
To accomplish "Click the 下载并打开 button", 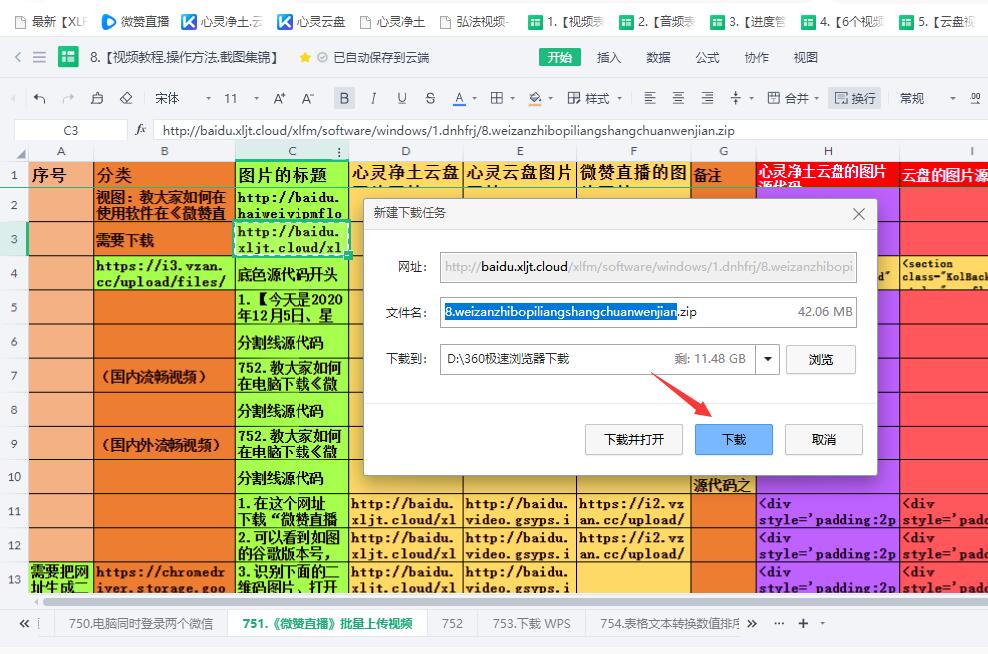I will point(634,439).
